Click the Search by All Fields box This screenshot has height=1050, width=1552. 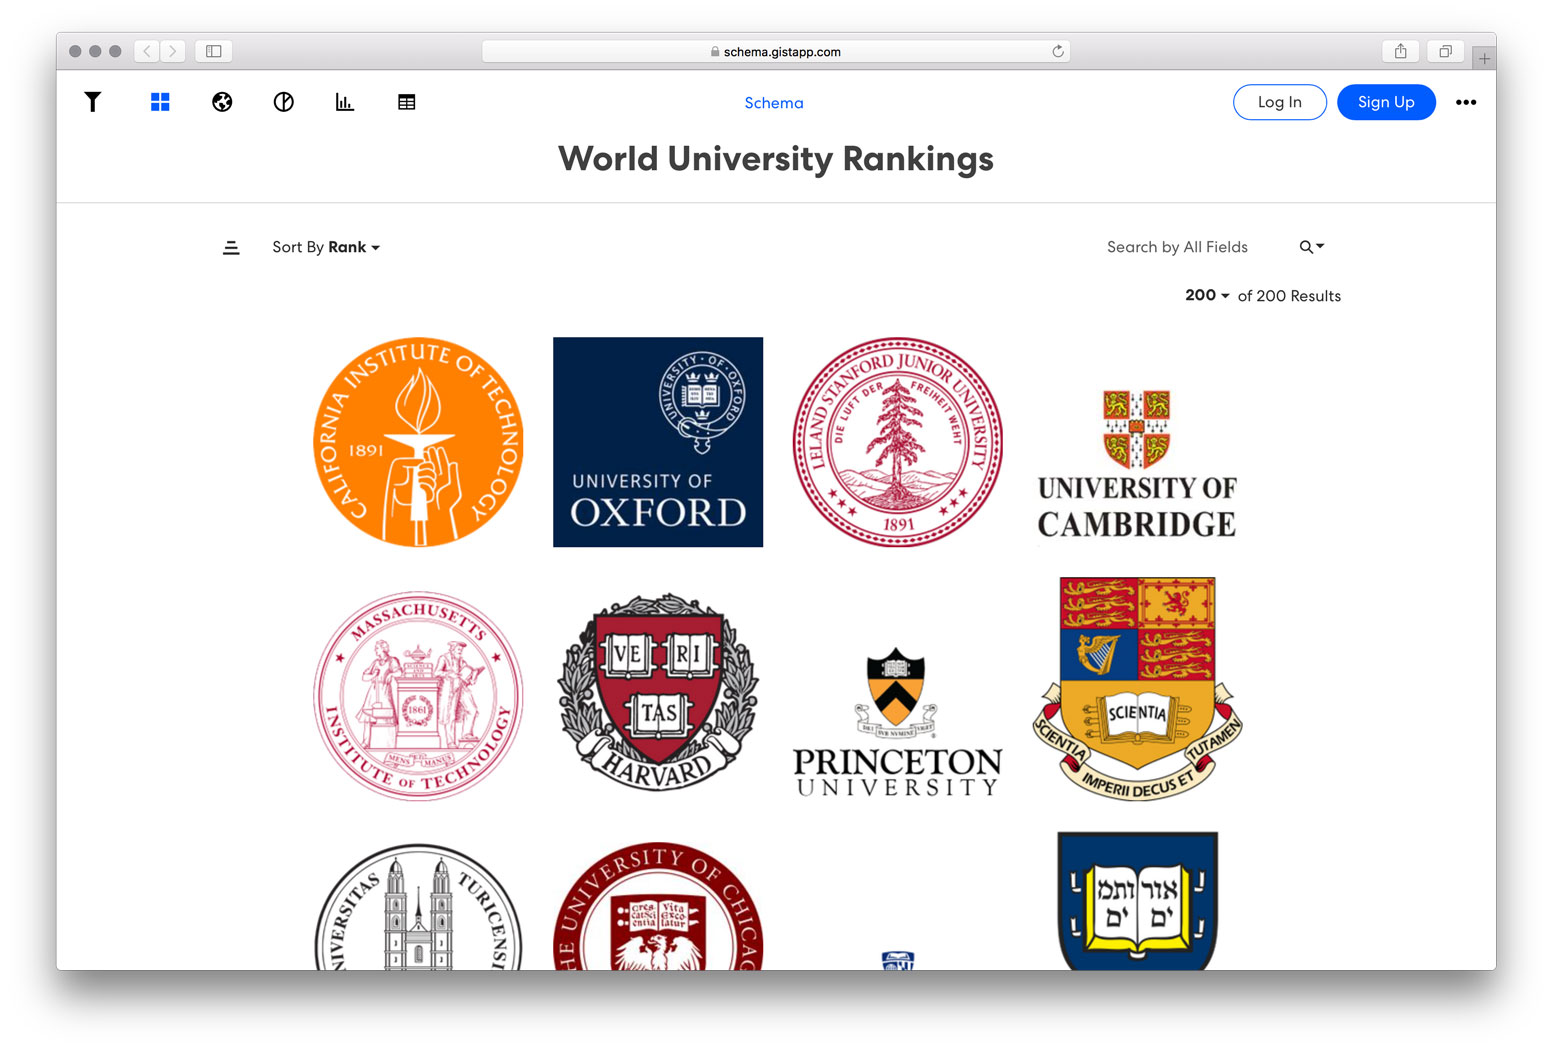pyautogui.click(x=1177, y=247)
